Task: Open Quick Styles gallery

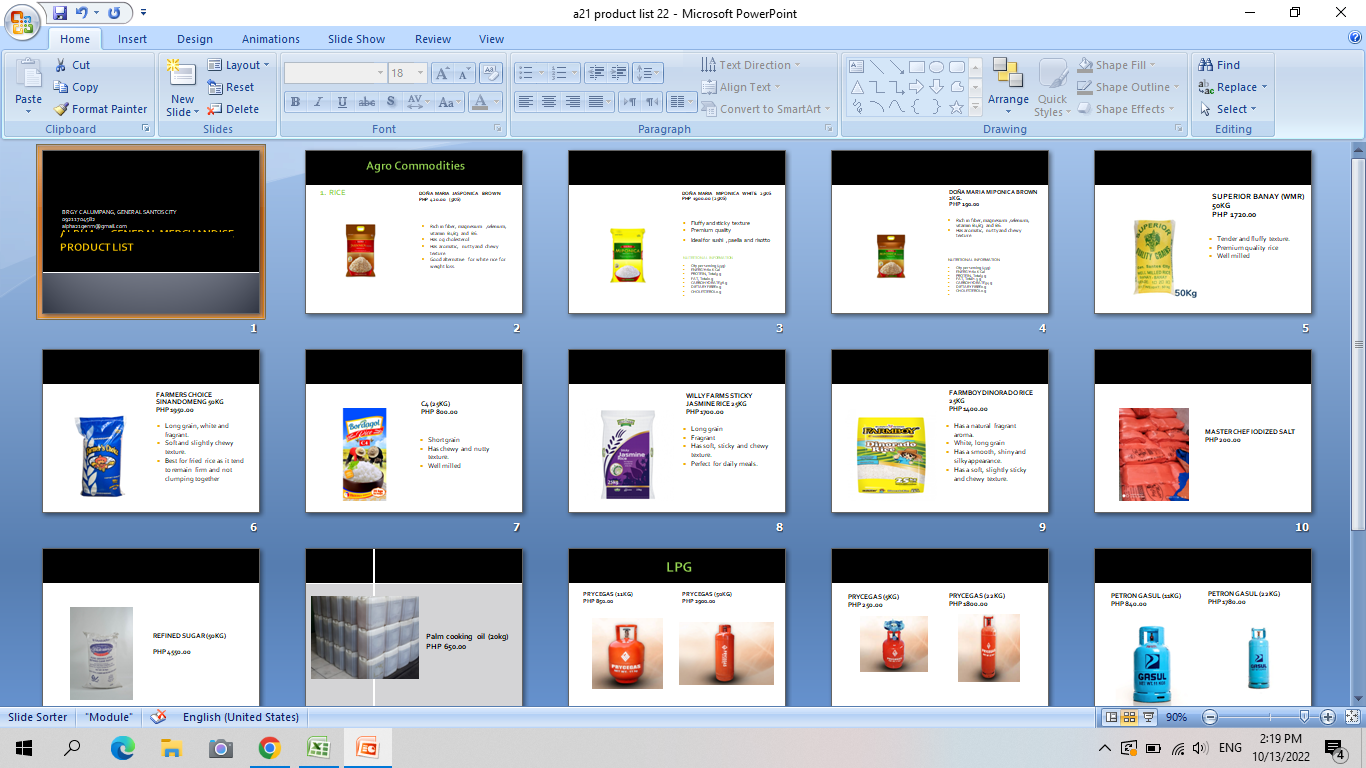Action: [1052, 88]
